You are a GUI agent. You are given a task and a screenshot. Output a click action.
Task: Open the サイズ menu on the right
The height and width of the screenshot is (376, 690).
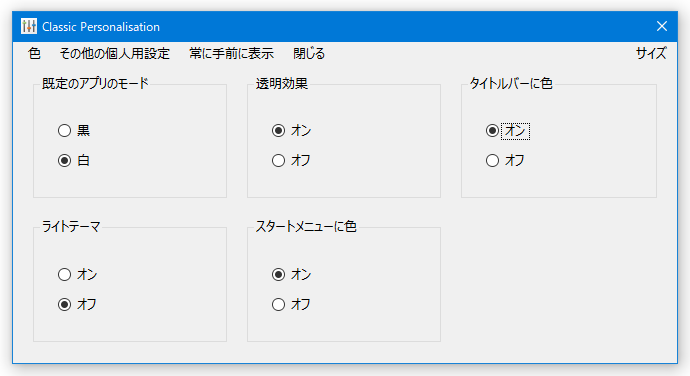pyautogui.click(x=651, y=53)
